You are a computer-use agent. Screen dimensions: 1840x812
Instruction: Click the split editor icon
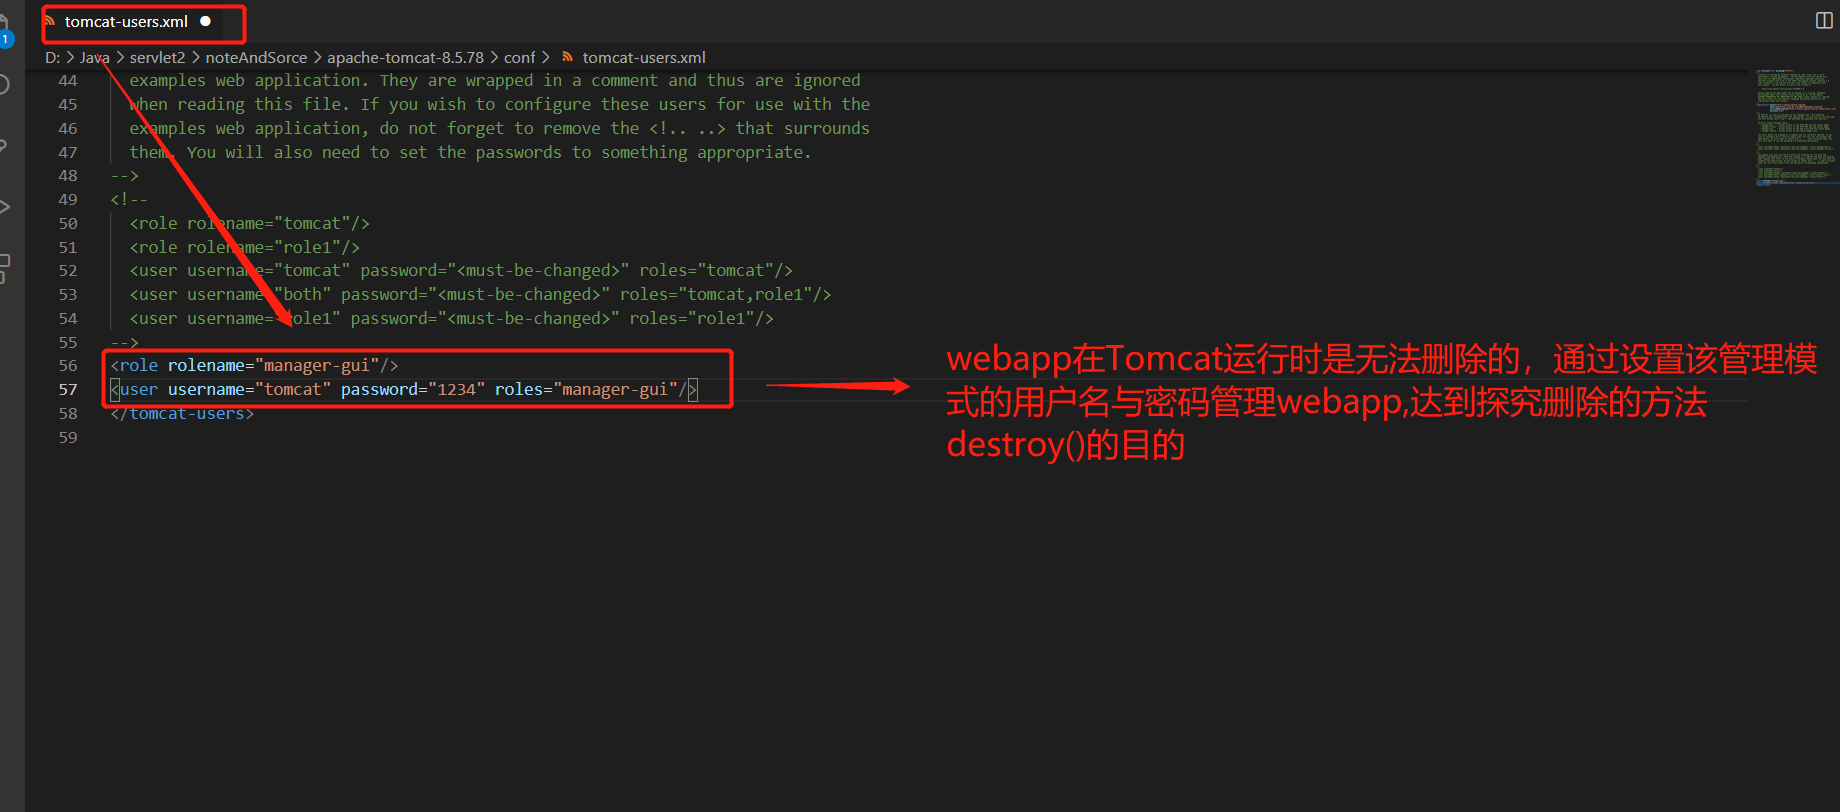1824,21
